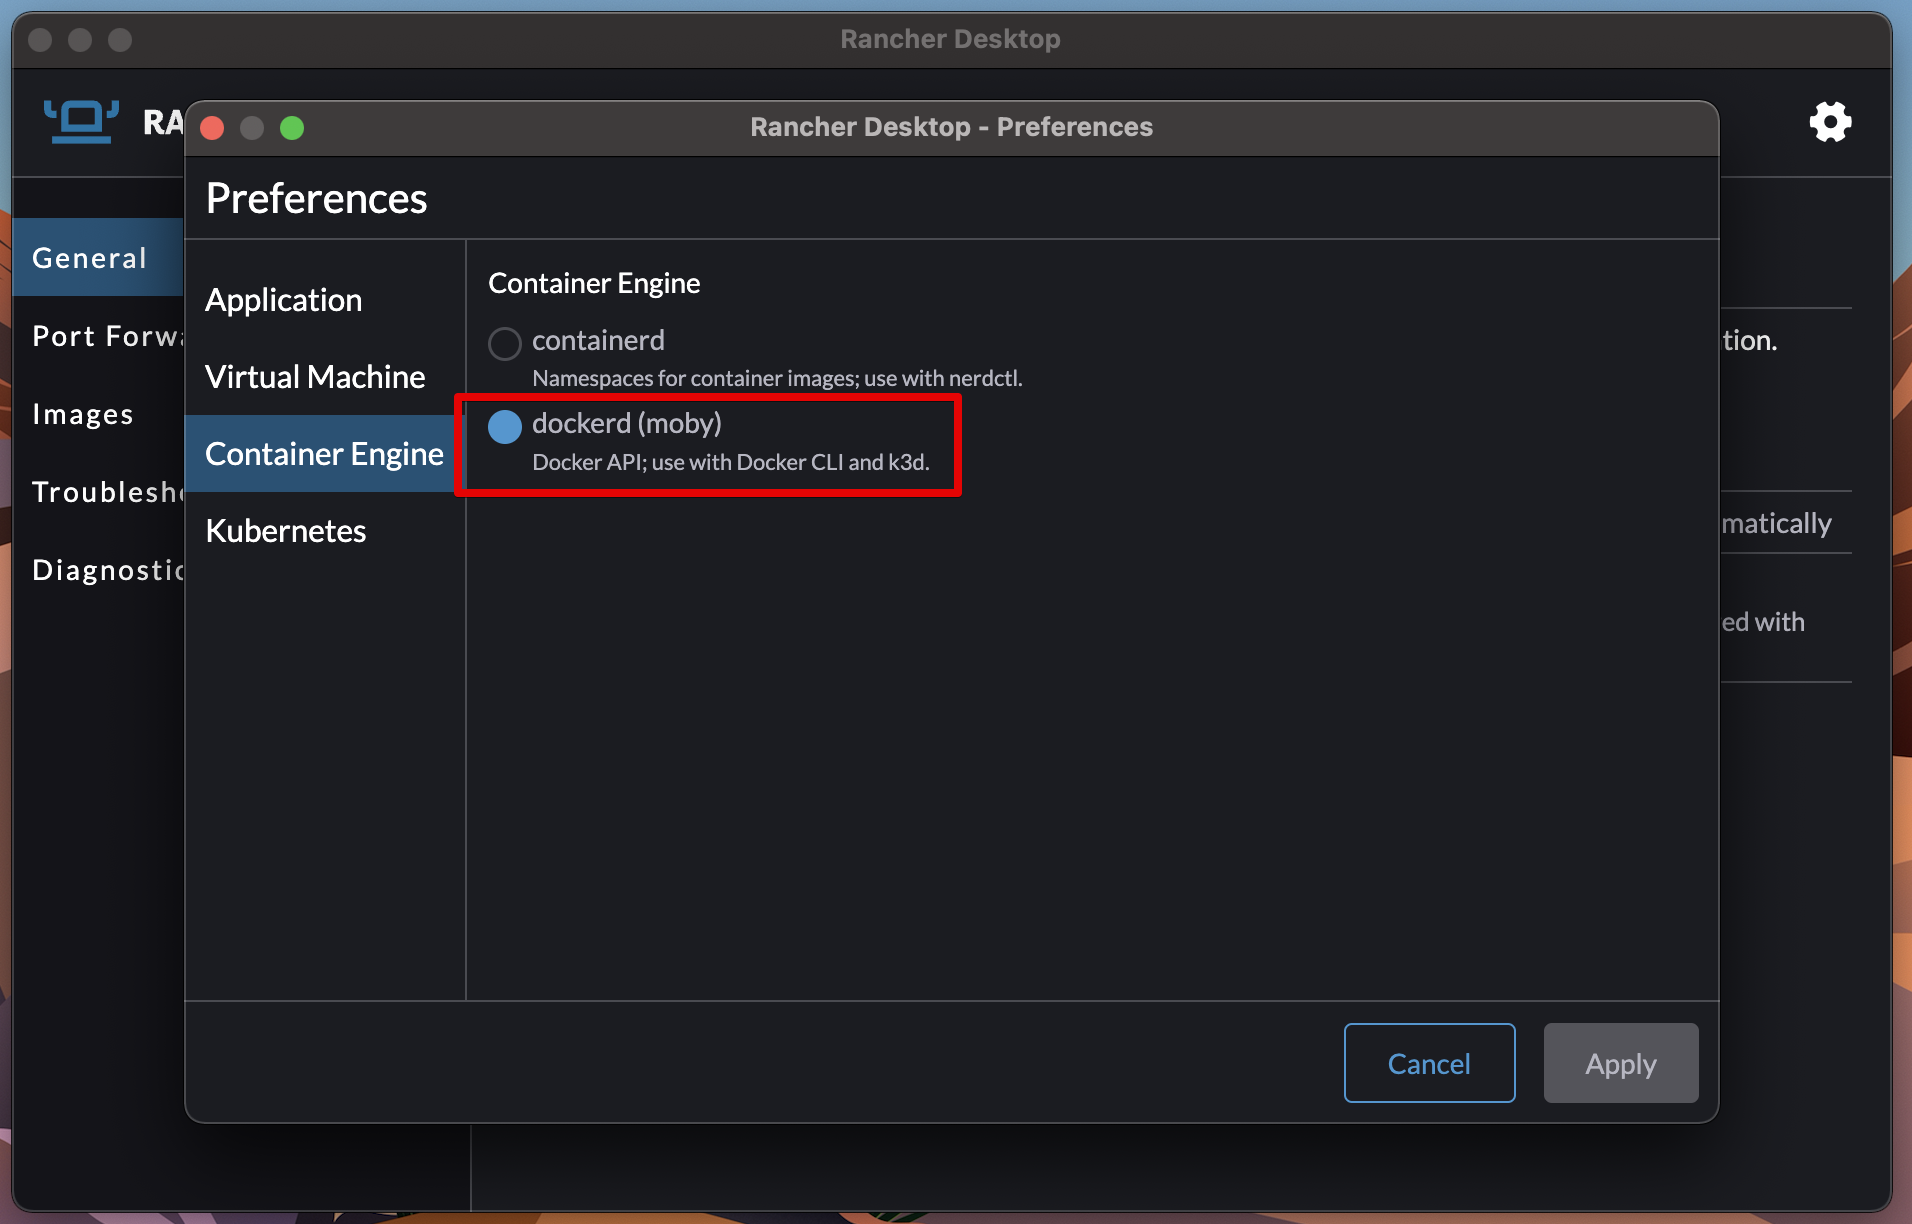Click the Apply button
This screenshot has height=1224, width=1912.
click(x=1620, y=1063)
